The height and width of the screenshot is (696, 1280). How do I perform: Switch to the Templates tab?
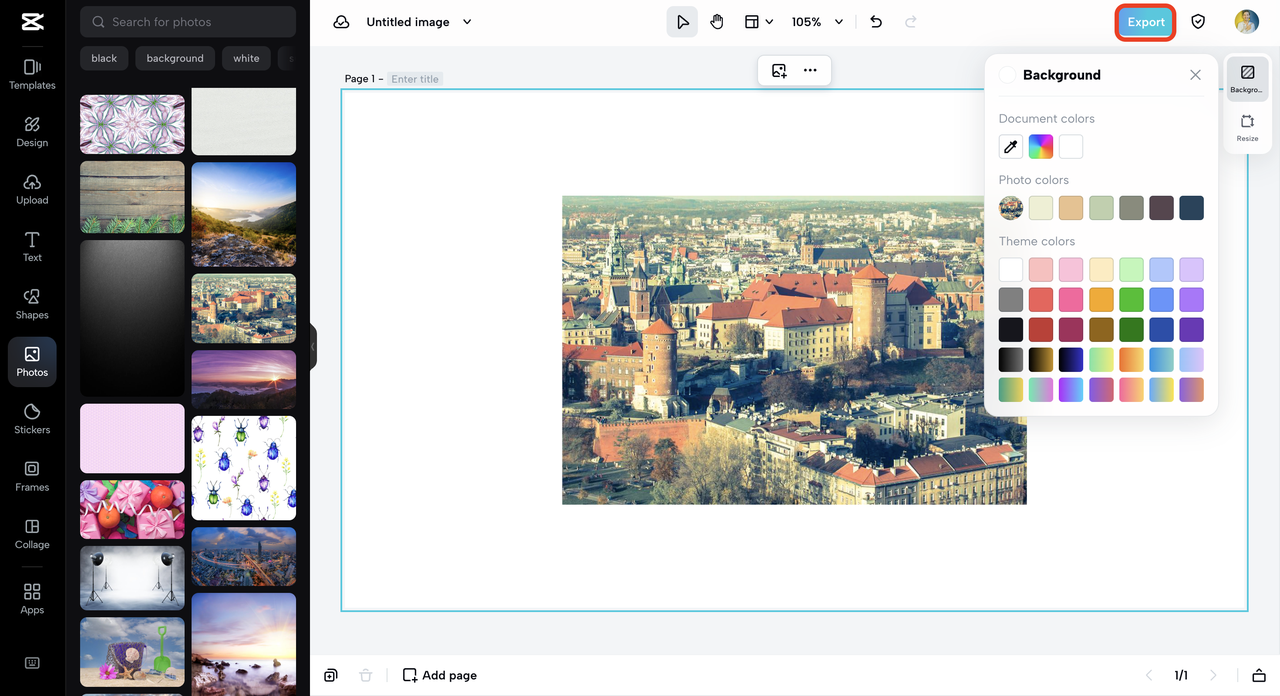32,74
